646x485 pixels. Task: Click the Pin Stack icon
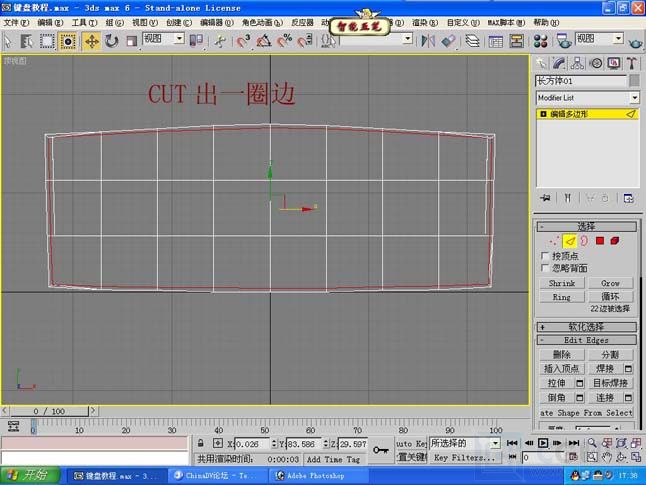coord(545,198)
